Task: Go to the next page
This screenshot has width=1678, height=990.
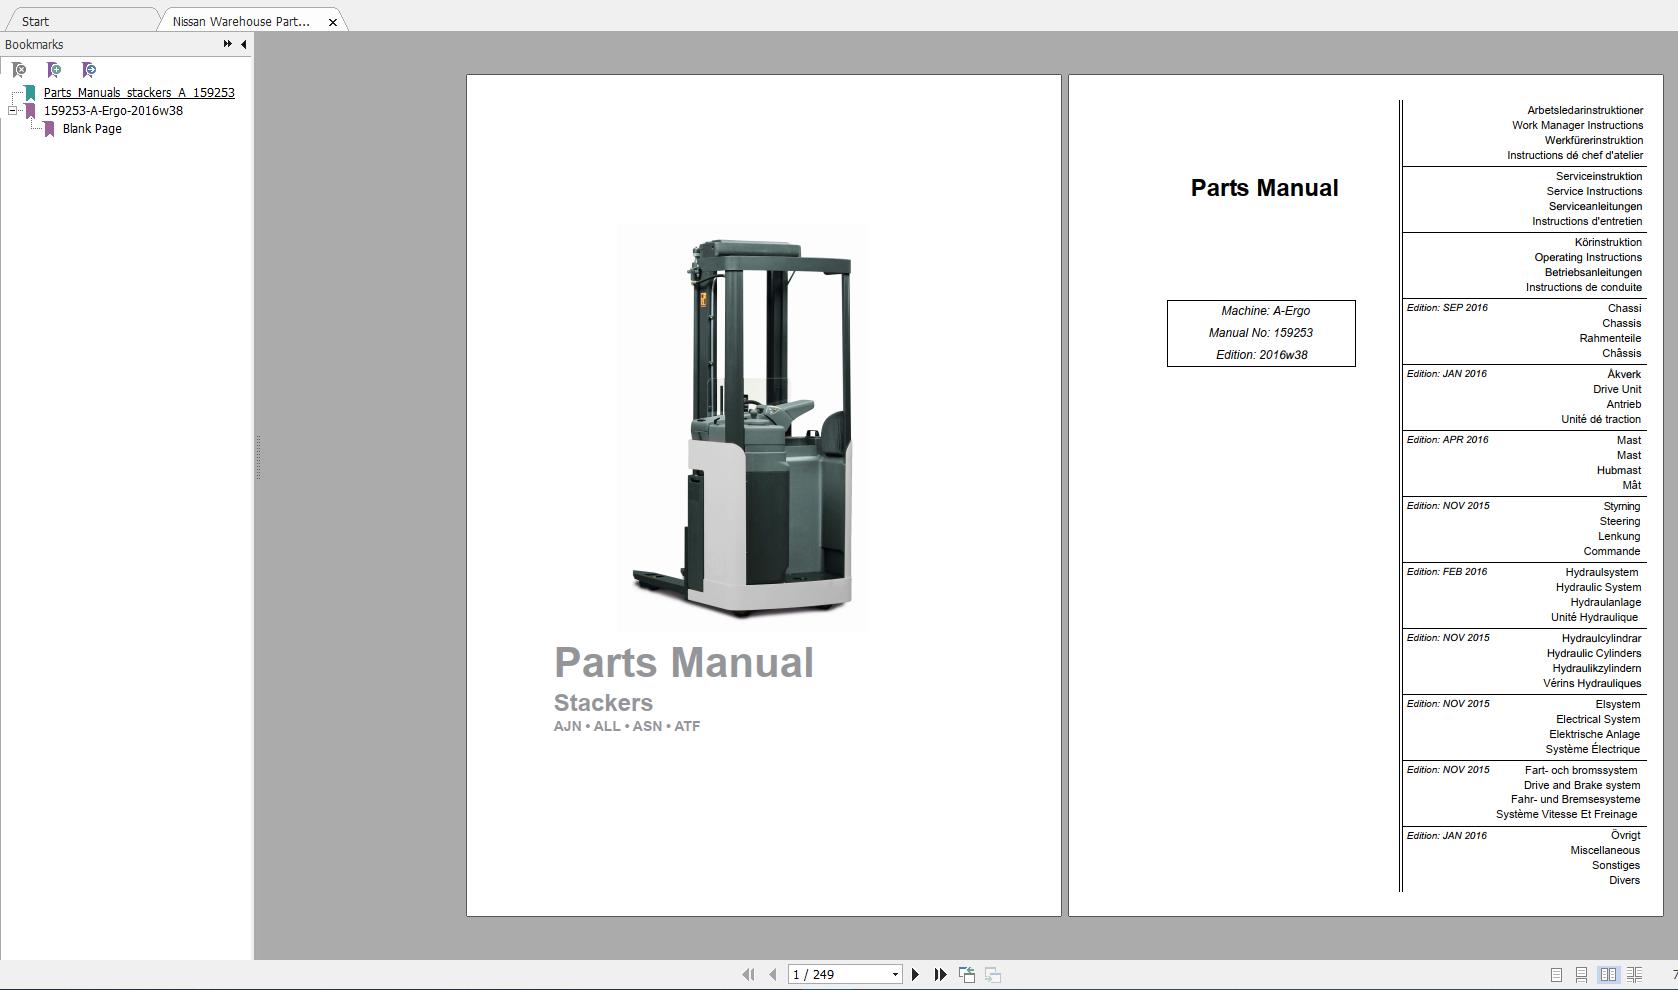Action: (915, 974)
